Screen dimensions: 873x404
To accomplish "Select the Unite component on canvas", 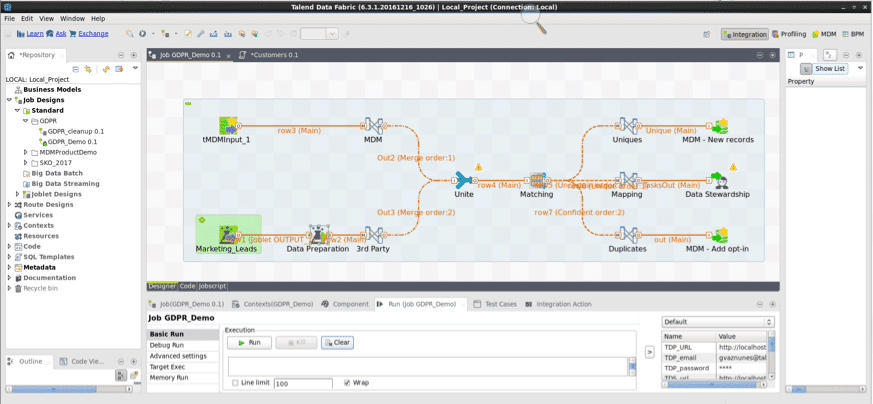I will pos(464,180).
